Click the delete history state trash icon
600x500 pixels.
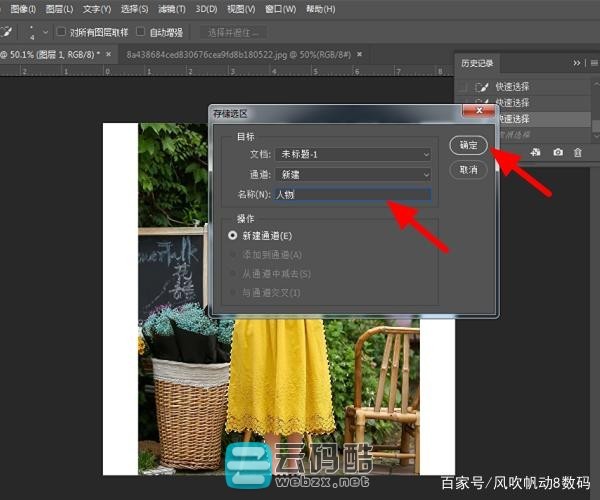pyautogui.click(x=577, y=152)
